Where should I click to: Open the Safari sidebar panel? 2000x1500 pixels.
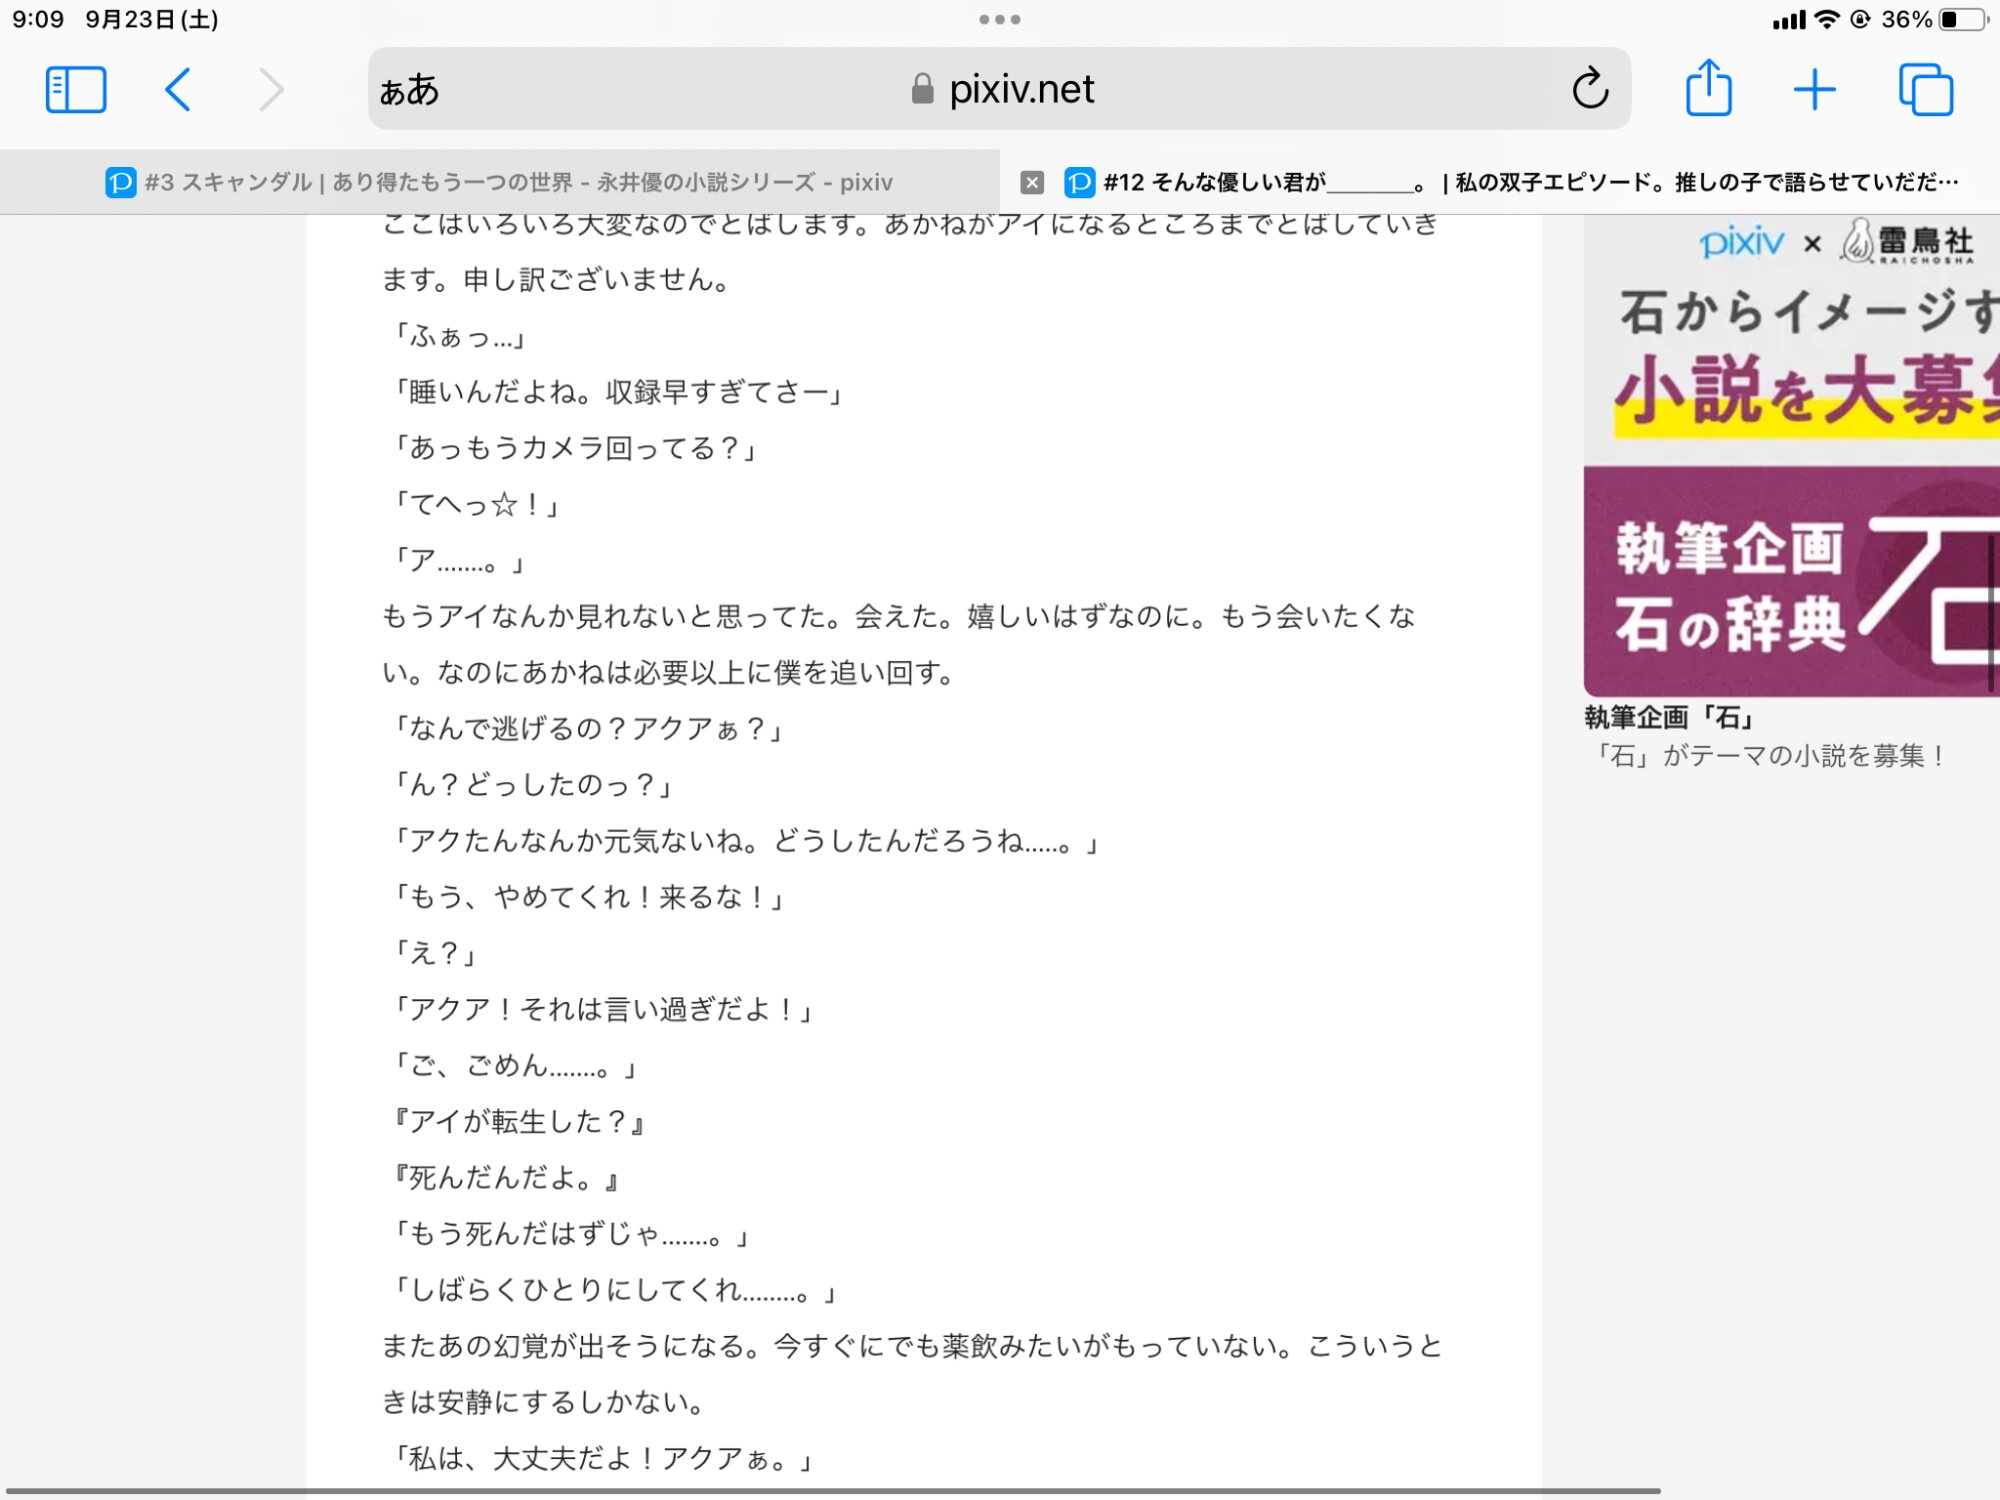76,90
